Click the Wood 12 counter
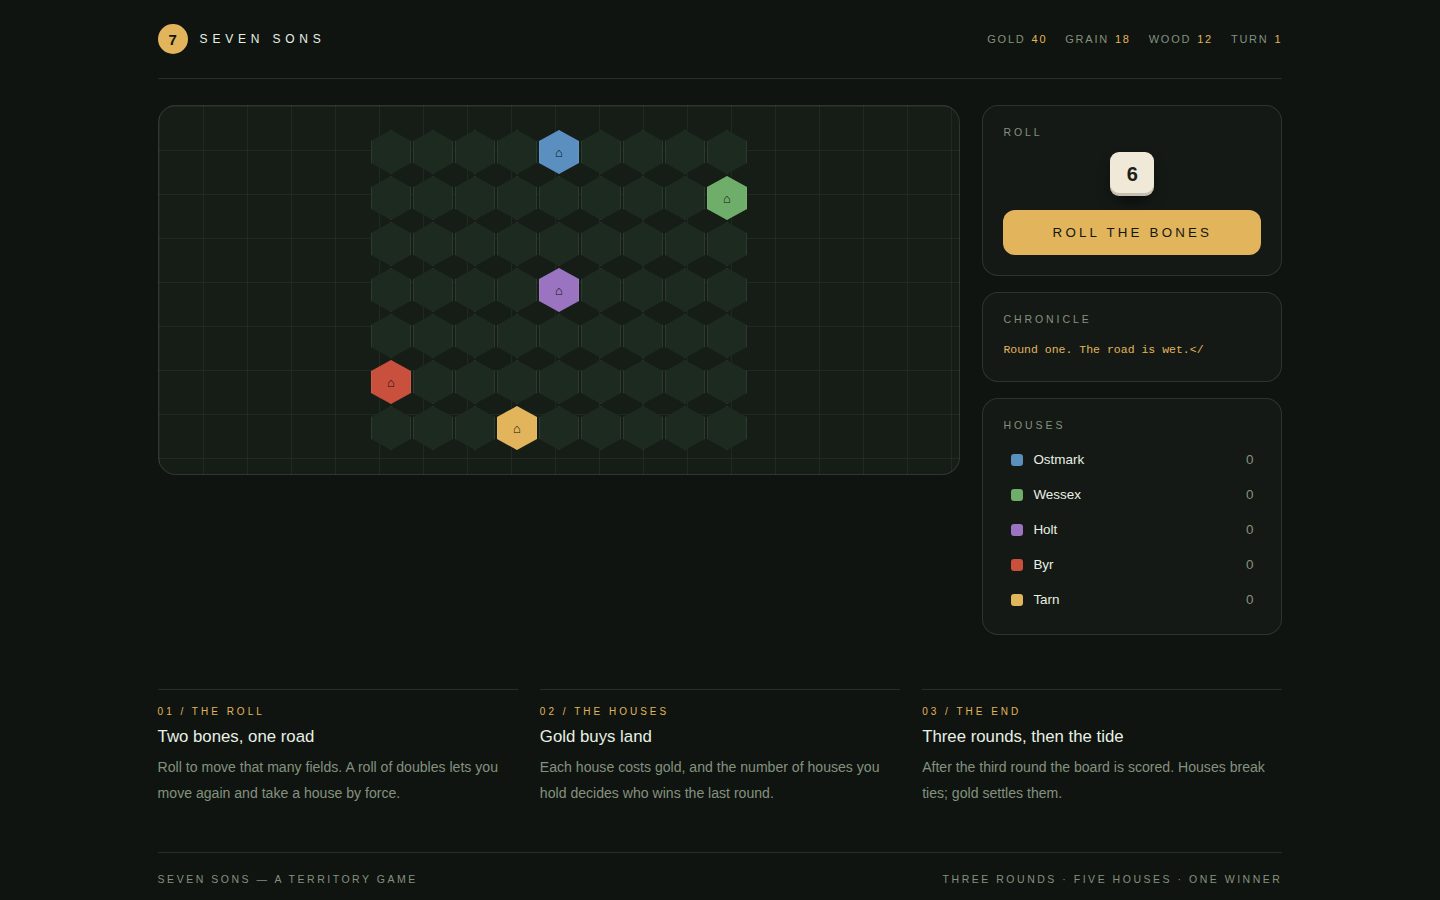Screen dimensions: 1440x900 point(1180,39)
